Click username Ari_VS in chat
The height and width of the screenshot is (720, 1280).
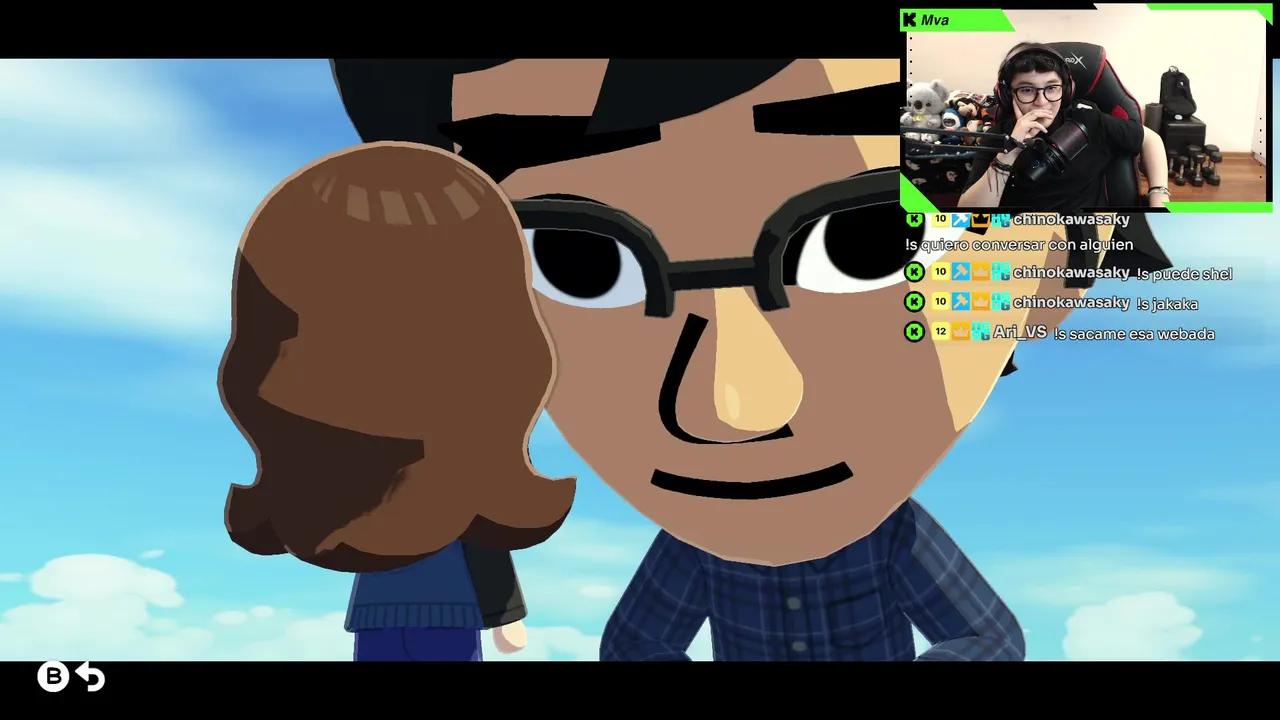coord(1020,331)
